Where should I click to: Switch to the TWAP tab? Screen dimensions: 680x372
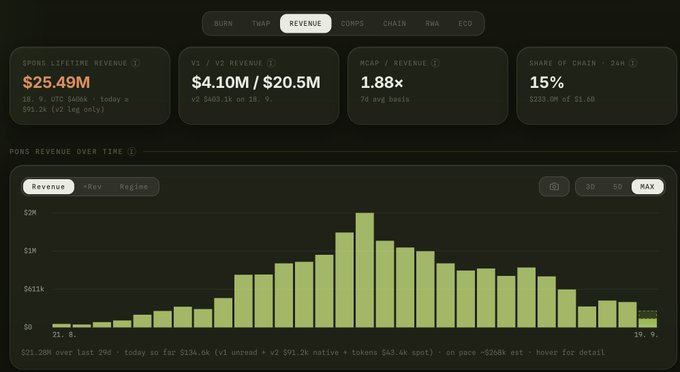[x=261, y=23]
